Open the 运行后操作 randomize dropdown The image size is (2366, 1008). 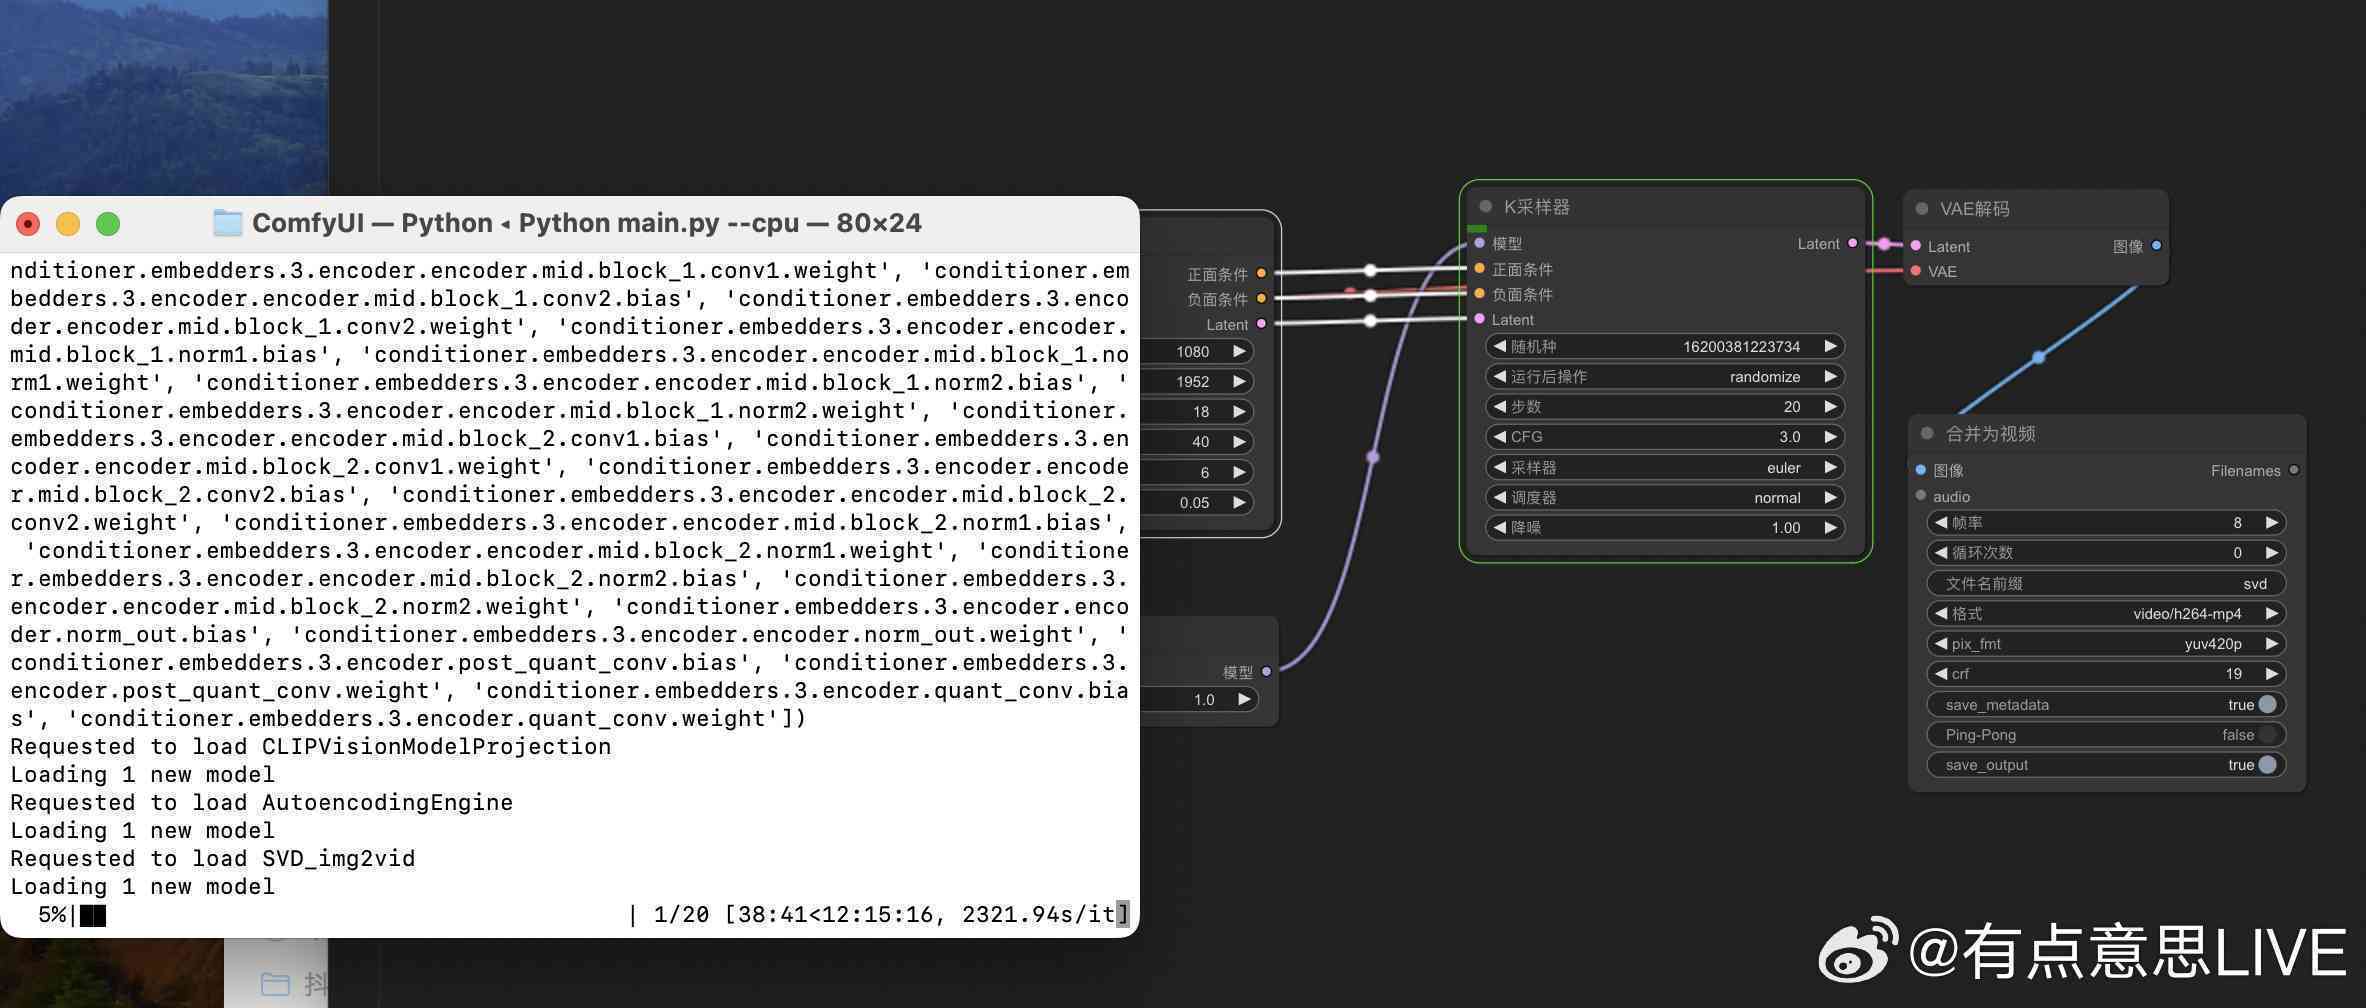(x=1665, y=376)
